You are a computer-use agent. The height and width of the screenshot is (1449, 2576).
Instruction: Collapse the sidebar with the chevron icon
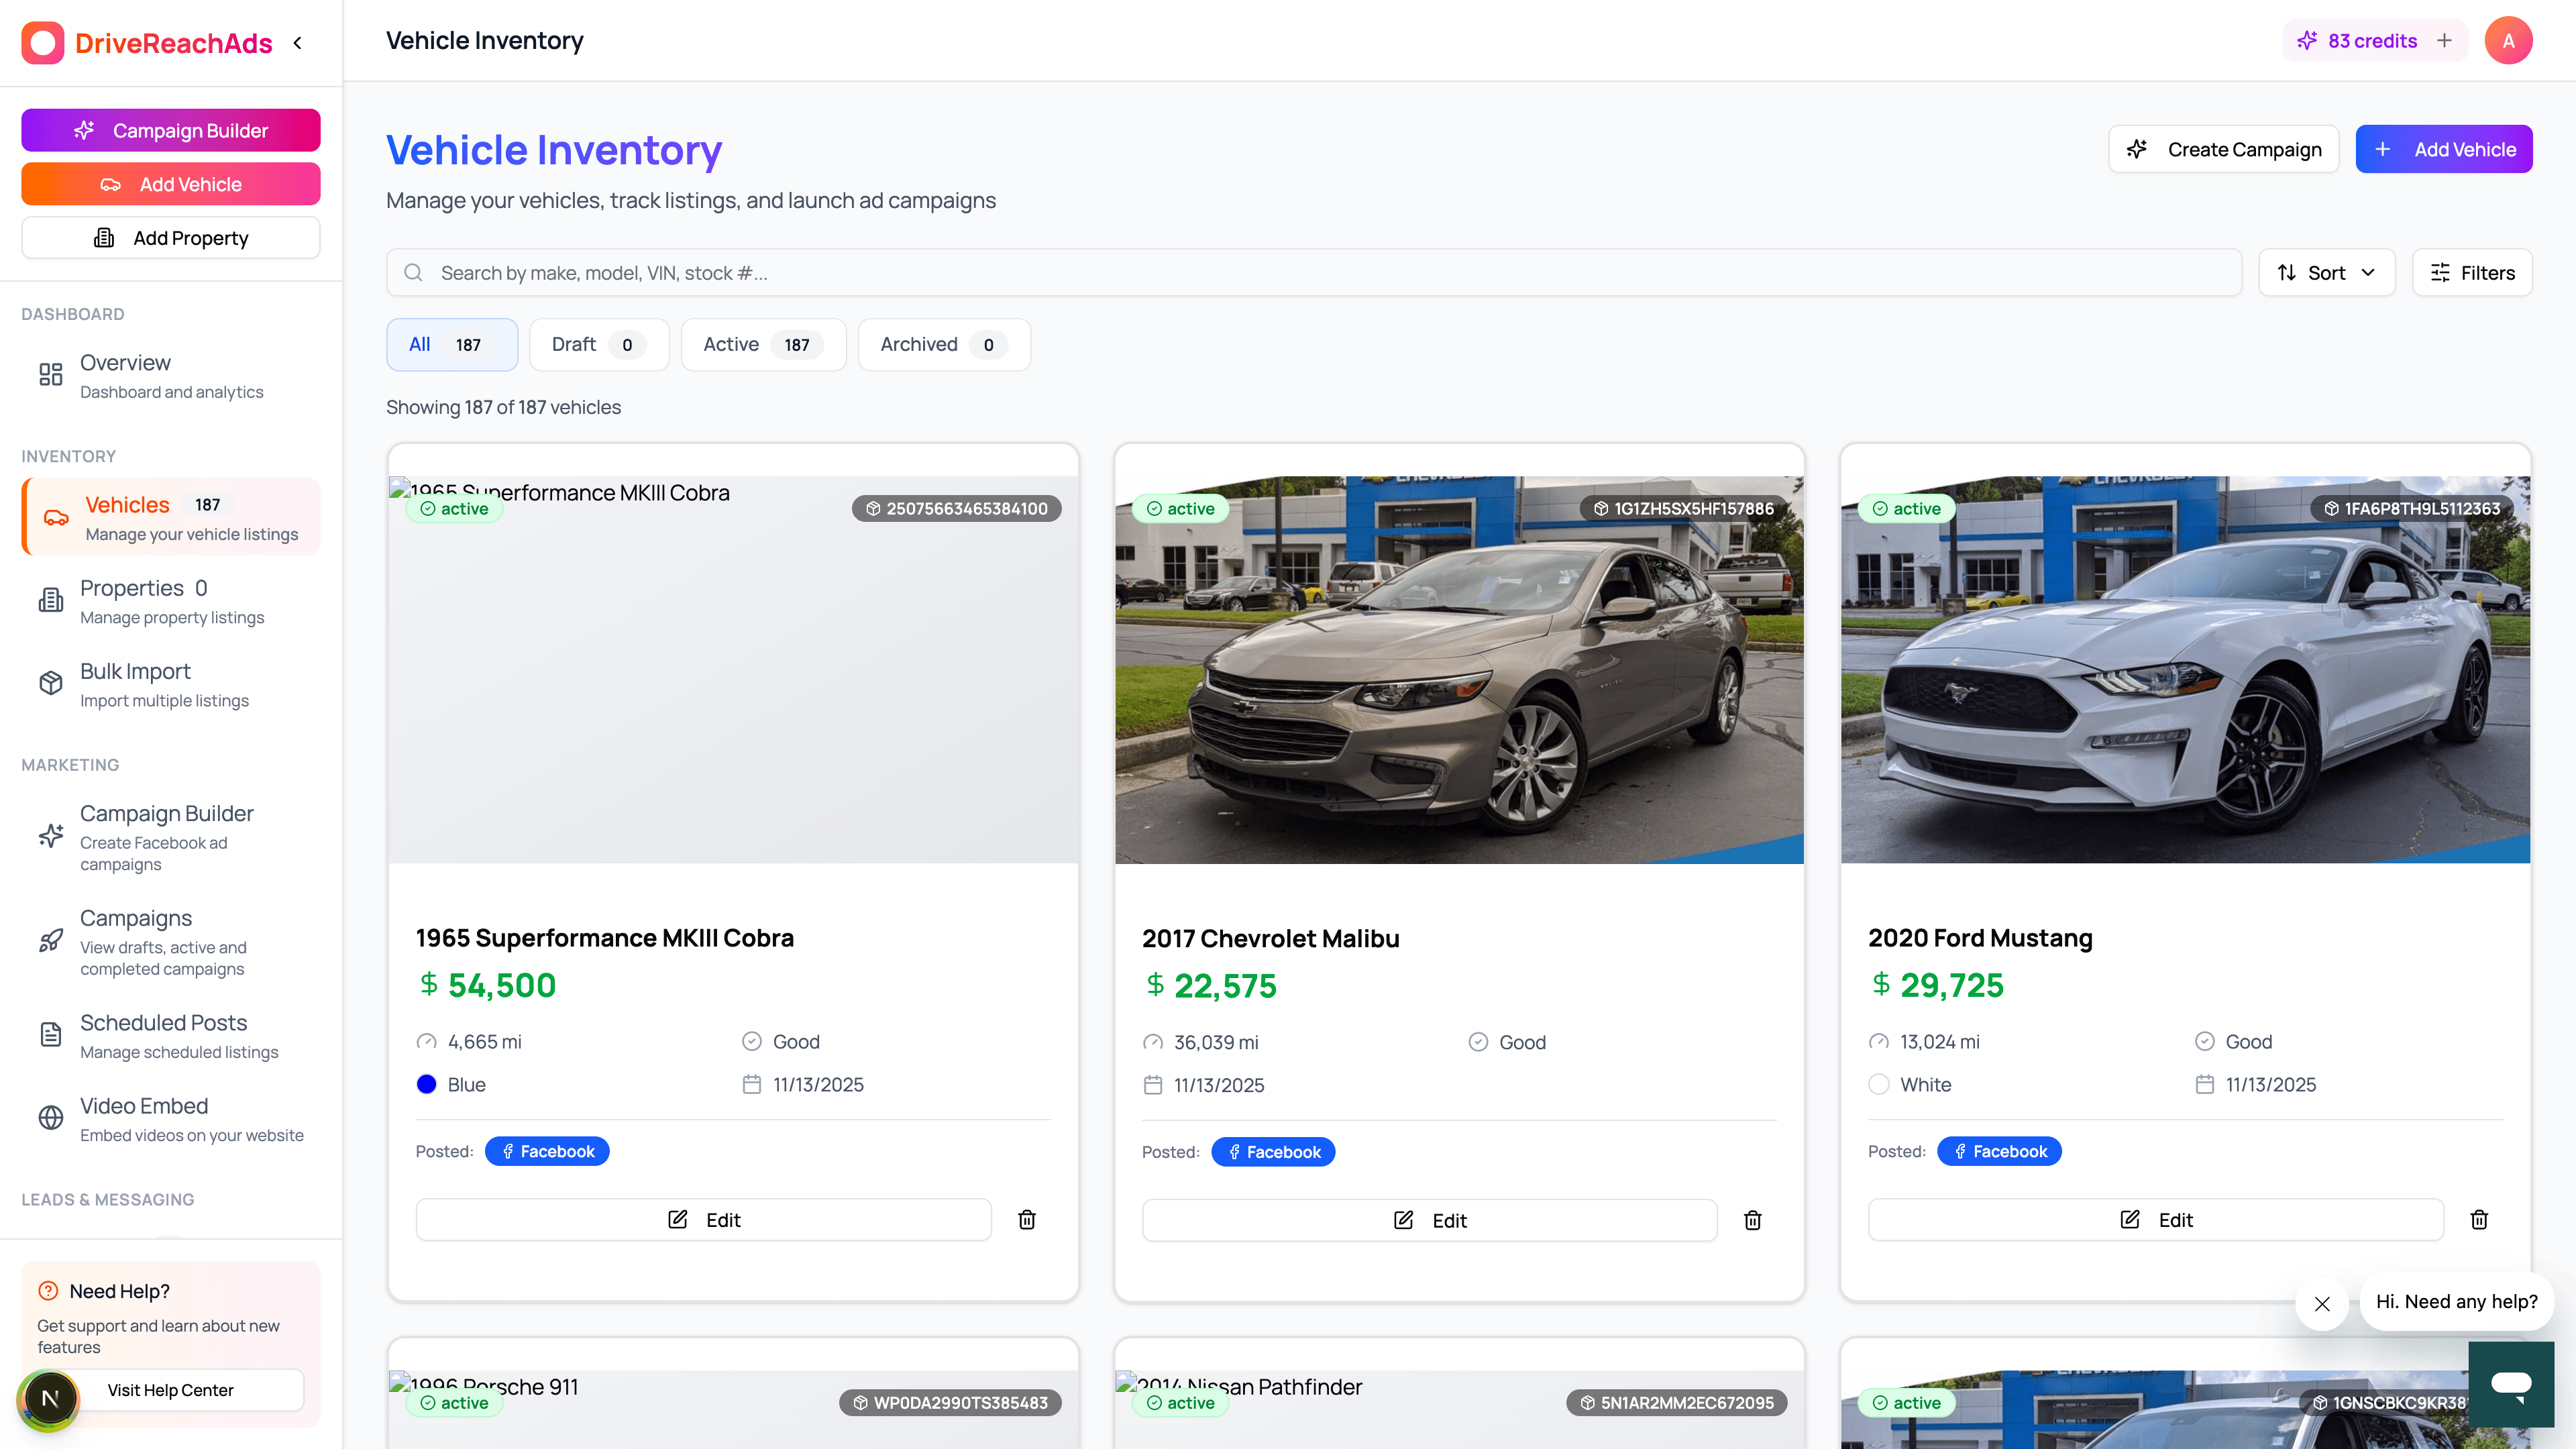tap(297, 43)
